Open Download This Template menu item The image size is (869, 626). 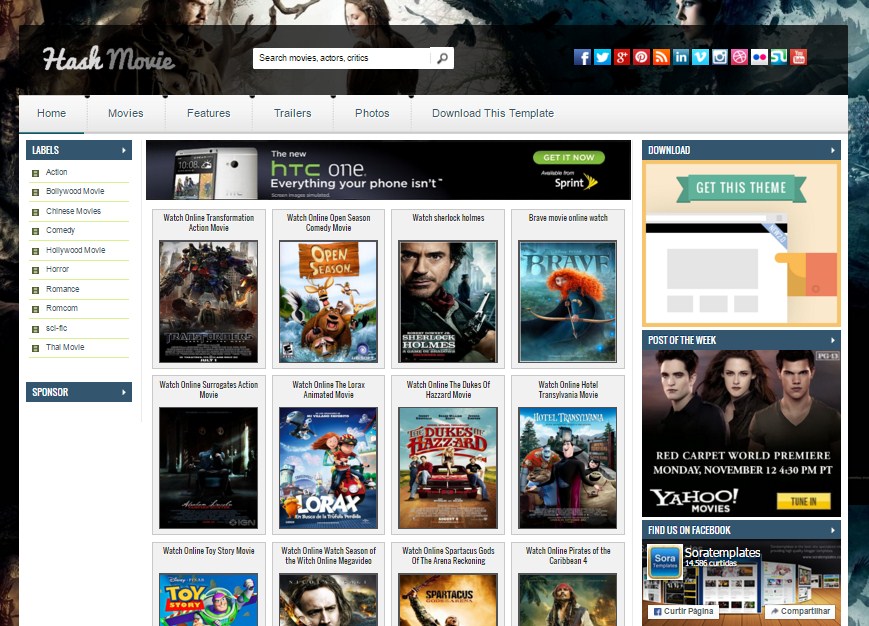point(493,114)
